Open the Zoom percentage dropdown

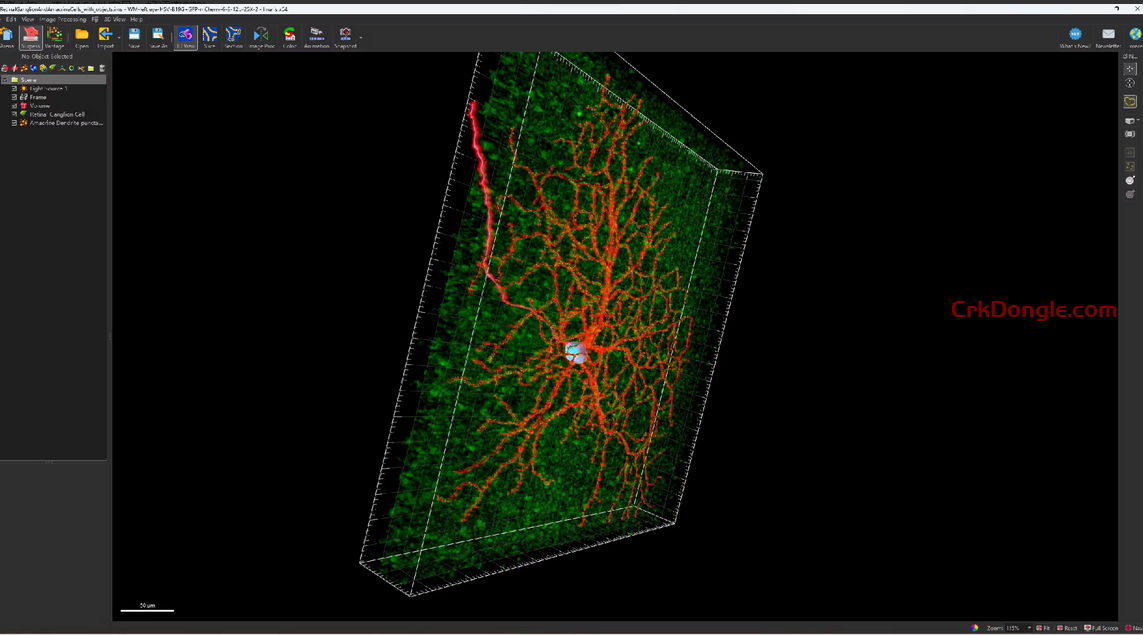[x=1029, y=628]
